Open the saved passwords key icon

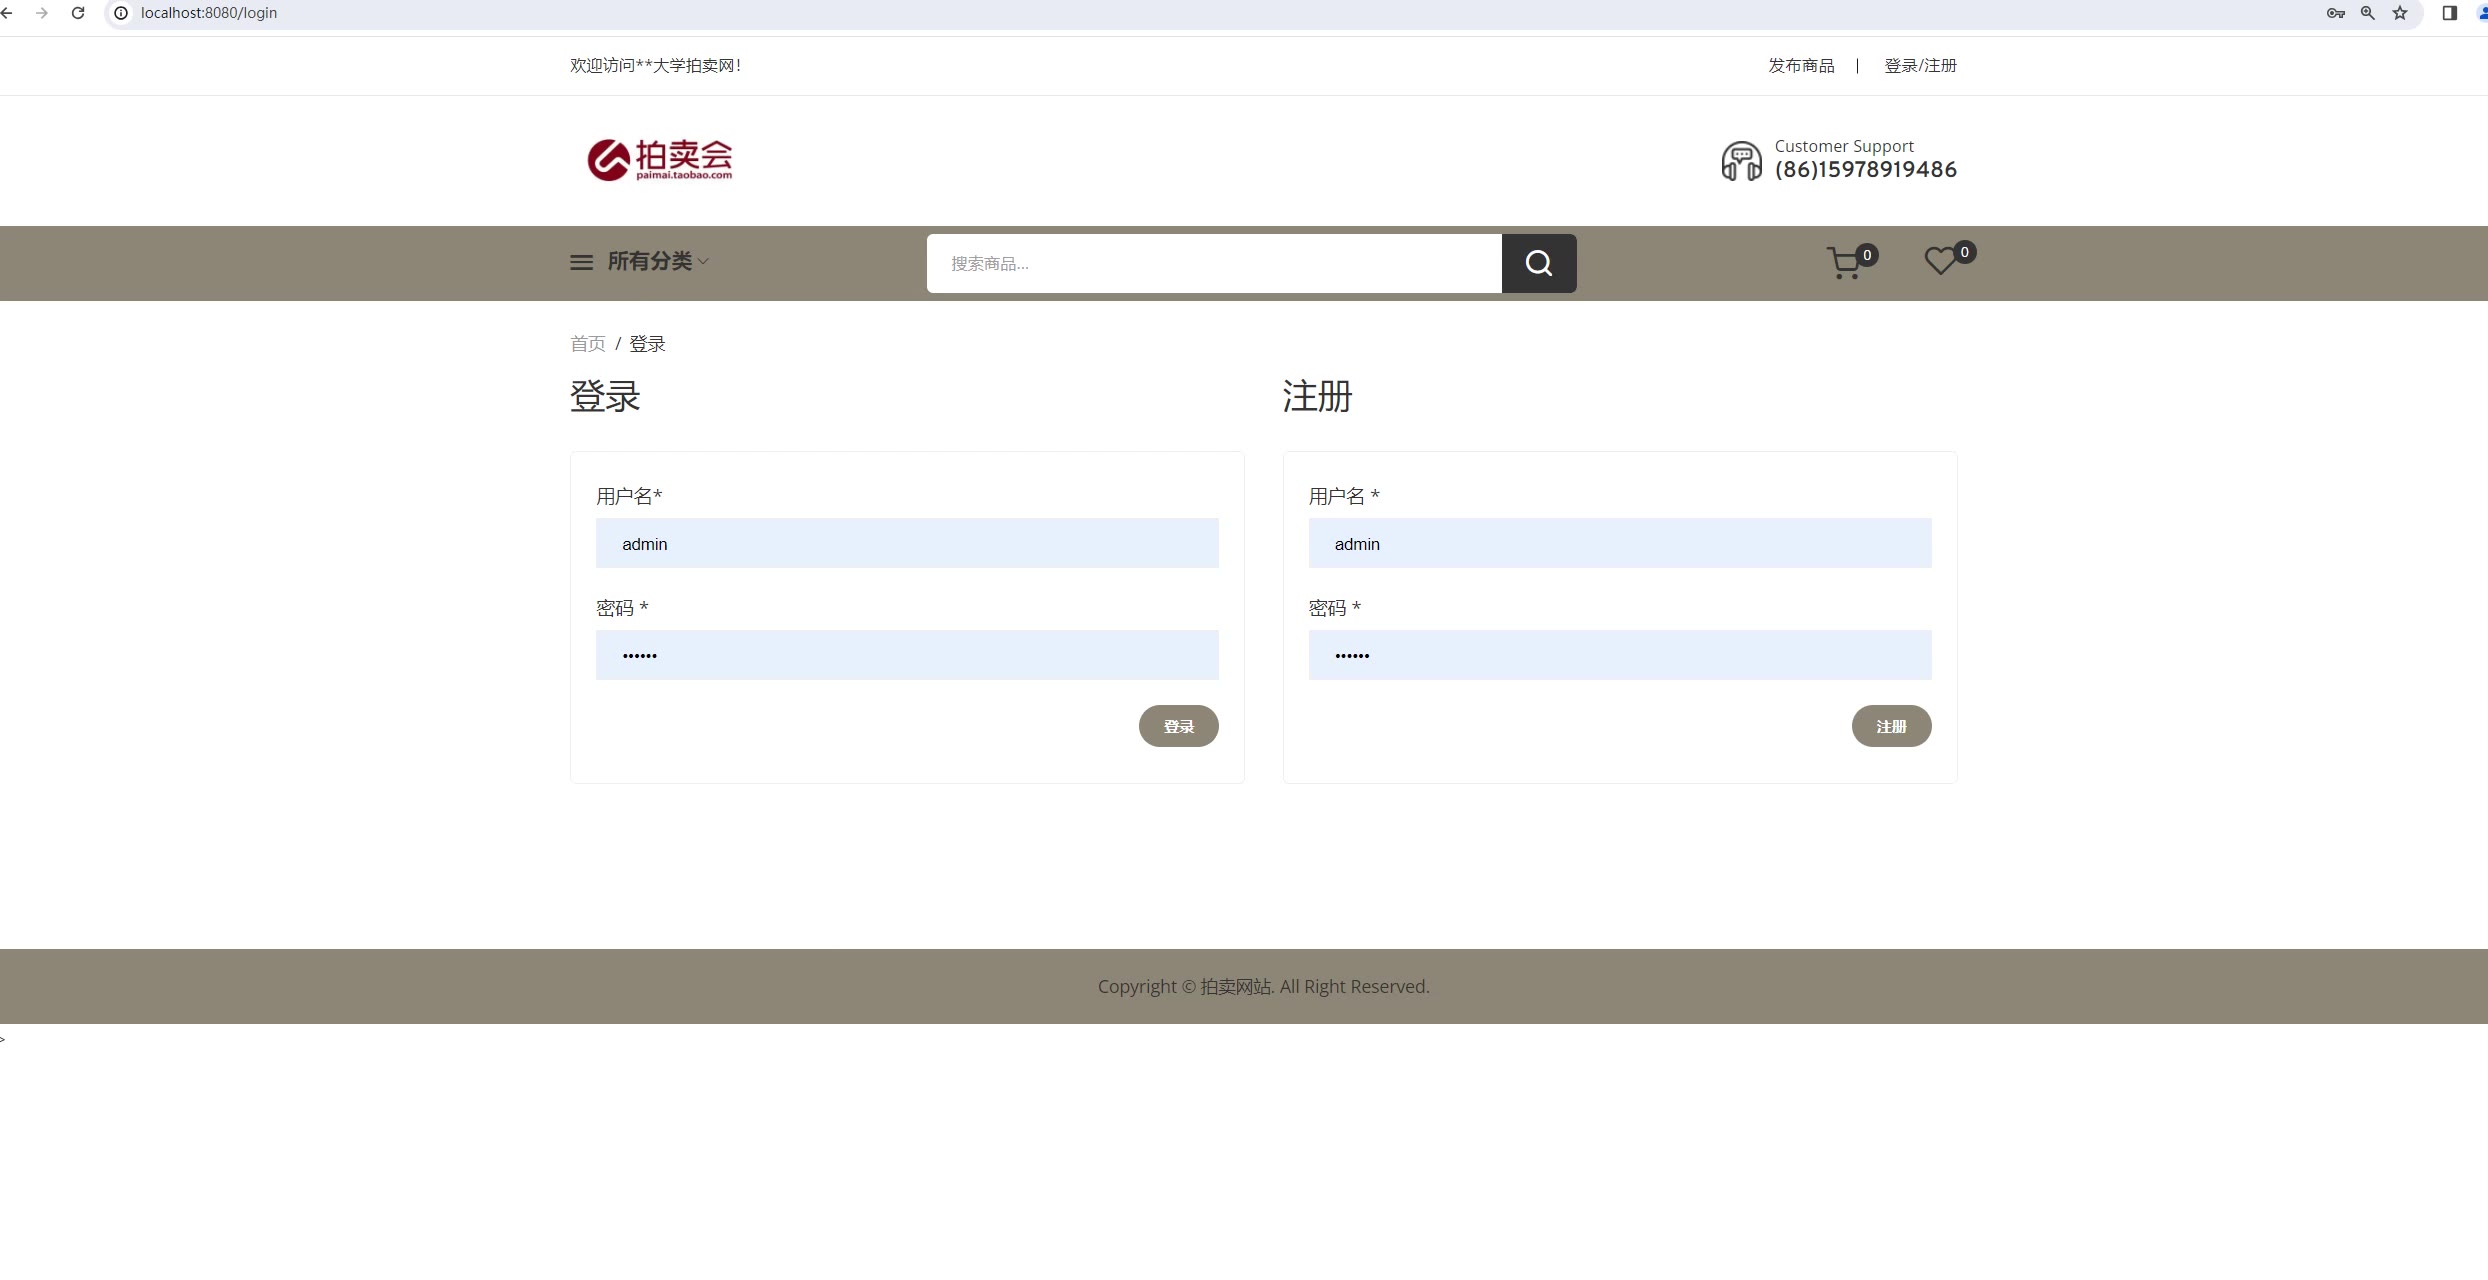(2335, 13)
